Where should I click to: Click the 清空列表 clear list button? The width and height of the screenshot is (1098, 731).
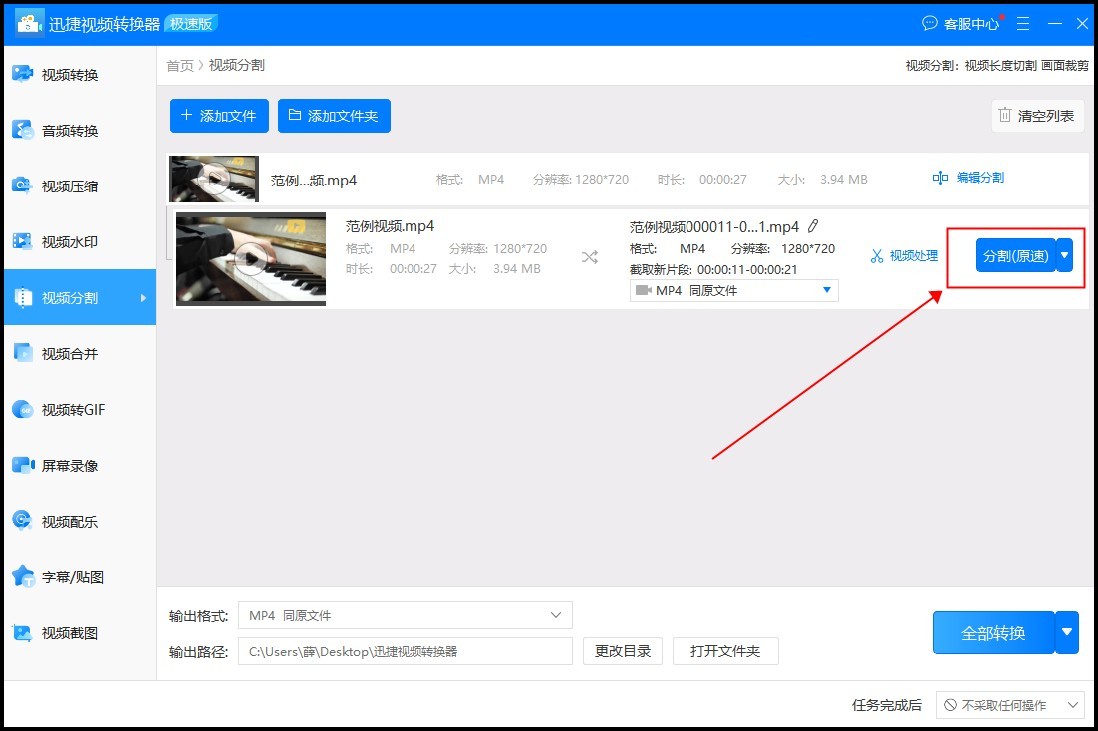point(1037,115)
